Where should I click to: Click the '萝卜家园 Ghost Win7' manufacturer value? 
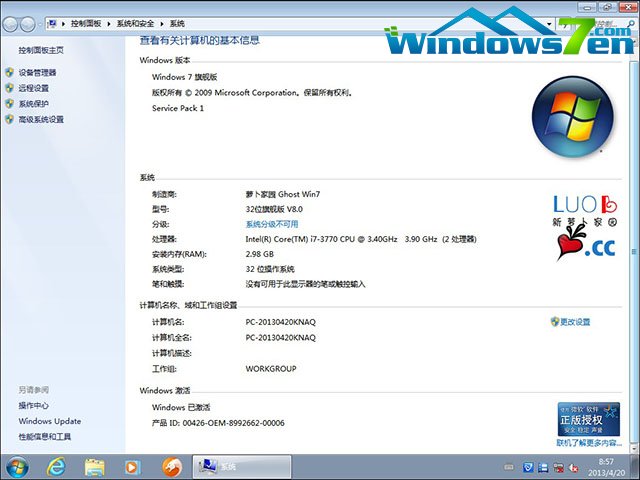[282, 194]
